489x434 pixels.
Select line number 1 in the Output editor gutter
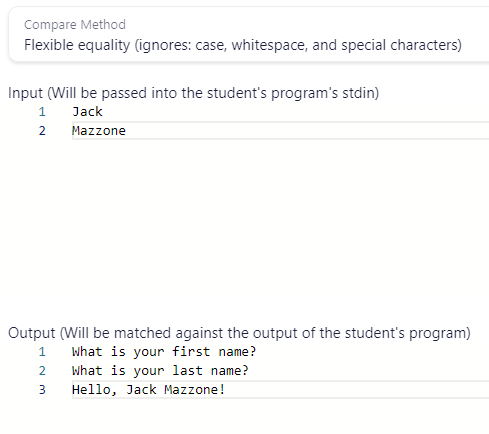coord(42,352)
